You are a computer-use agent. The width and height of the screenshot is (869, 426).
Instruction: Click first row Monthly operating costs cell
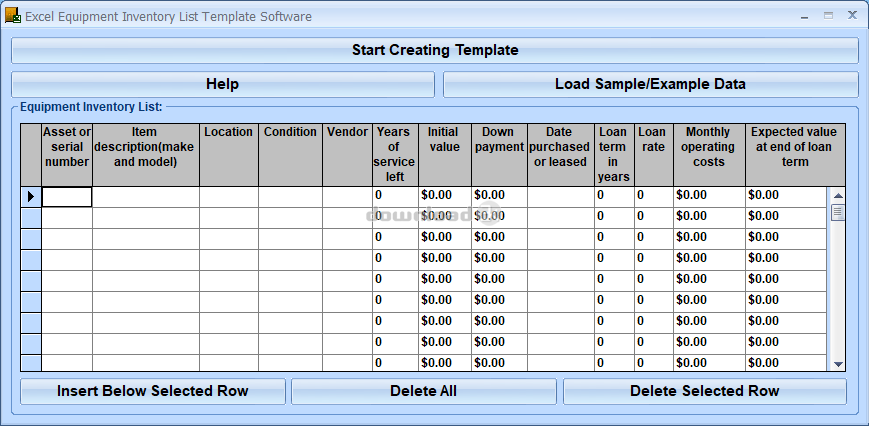709,197
